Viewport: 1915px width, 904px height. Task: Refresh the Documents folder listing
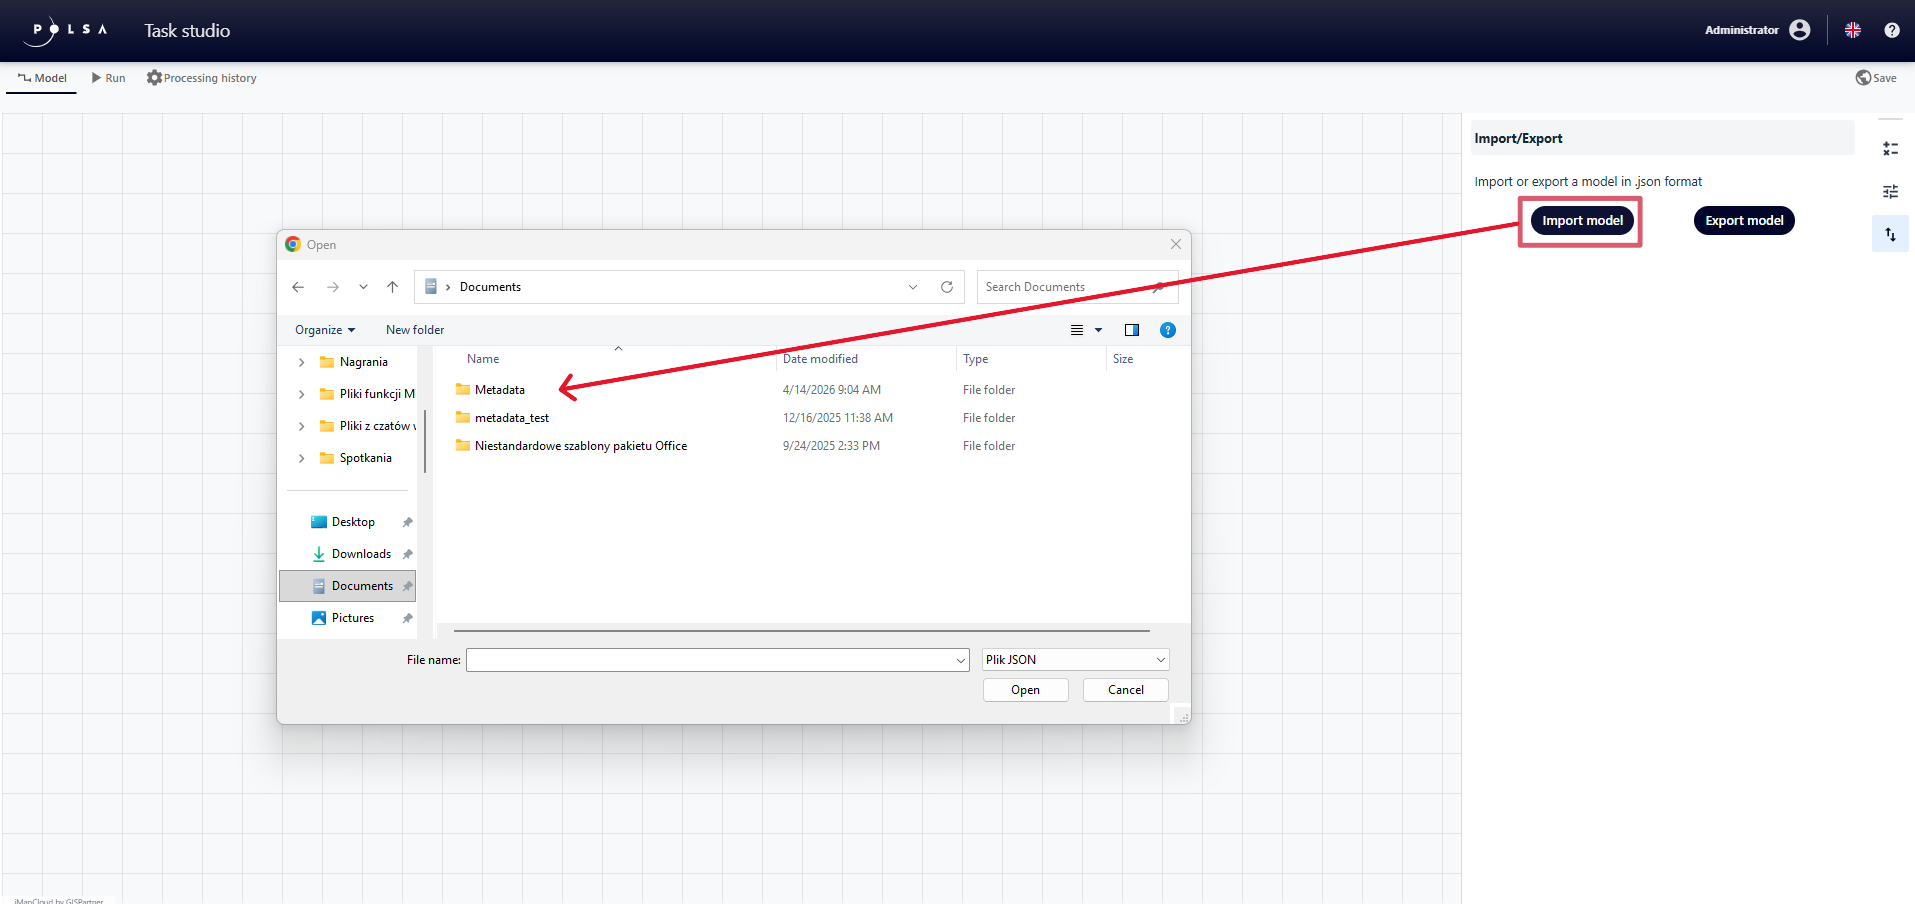point(946,287)
